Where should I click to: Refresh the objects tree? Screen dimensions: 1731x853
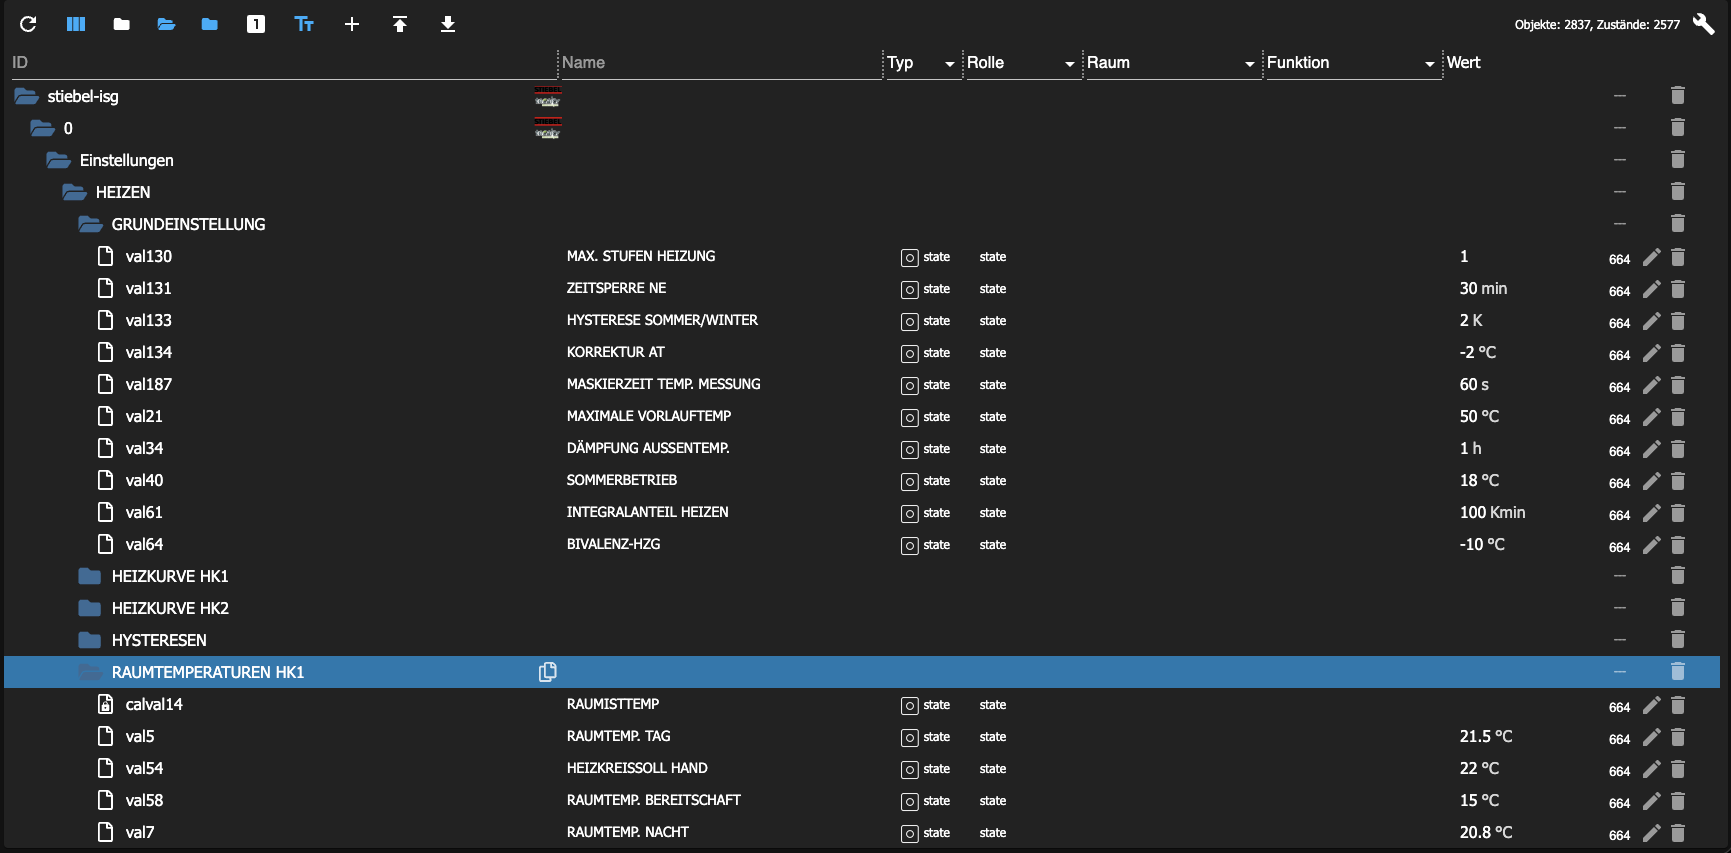click(x=28, y=24)
